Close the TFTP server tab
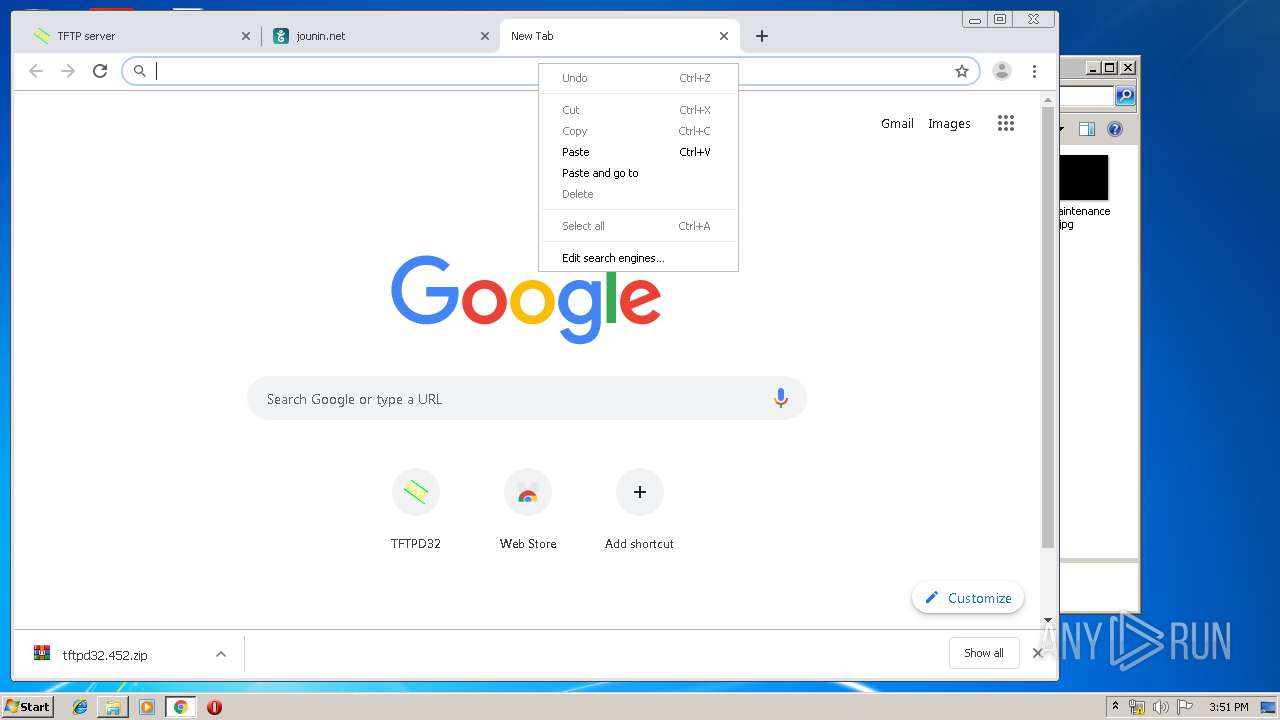1280x720 pixels. (x=246, y=36)
